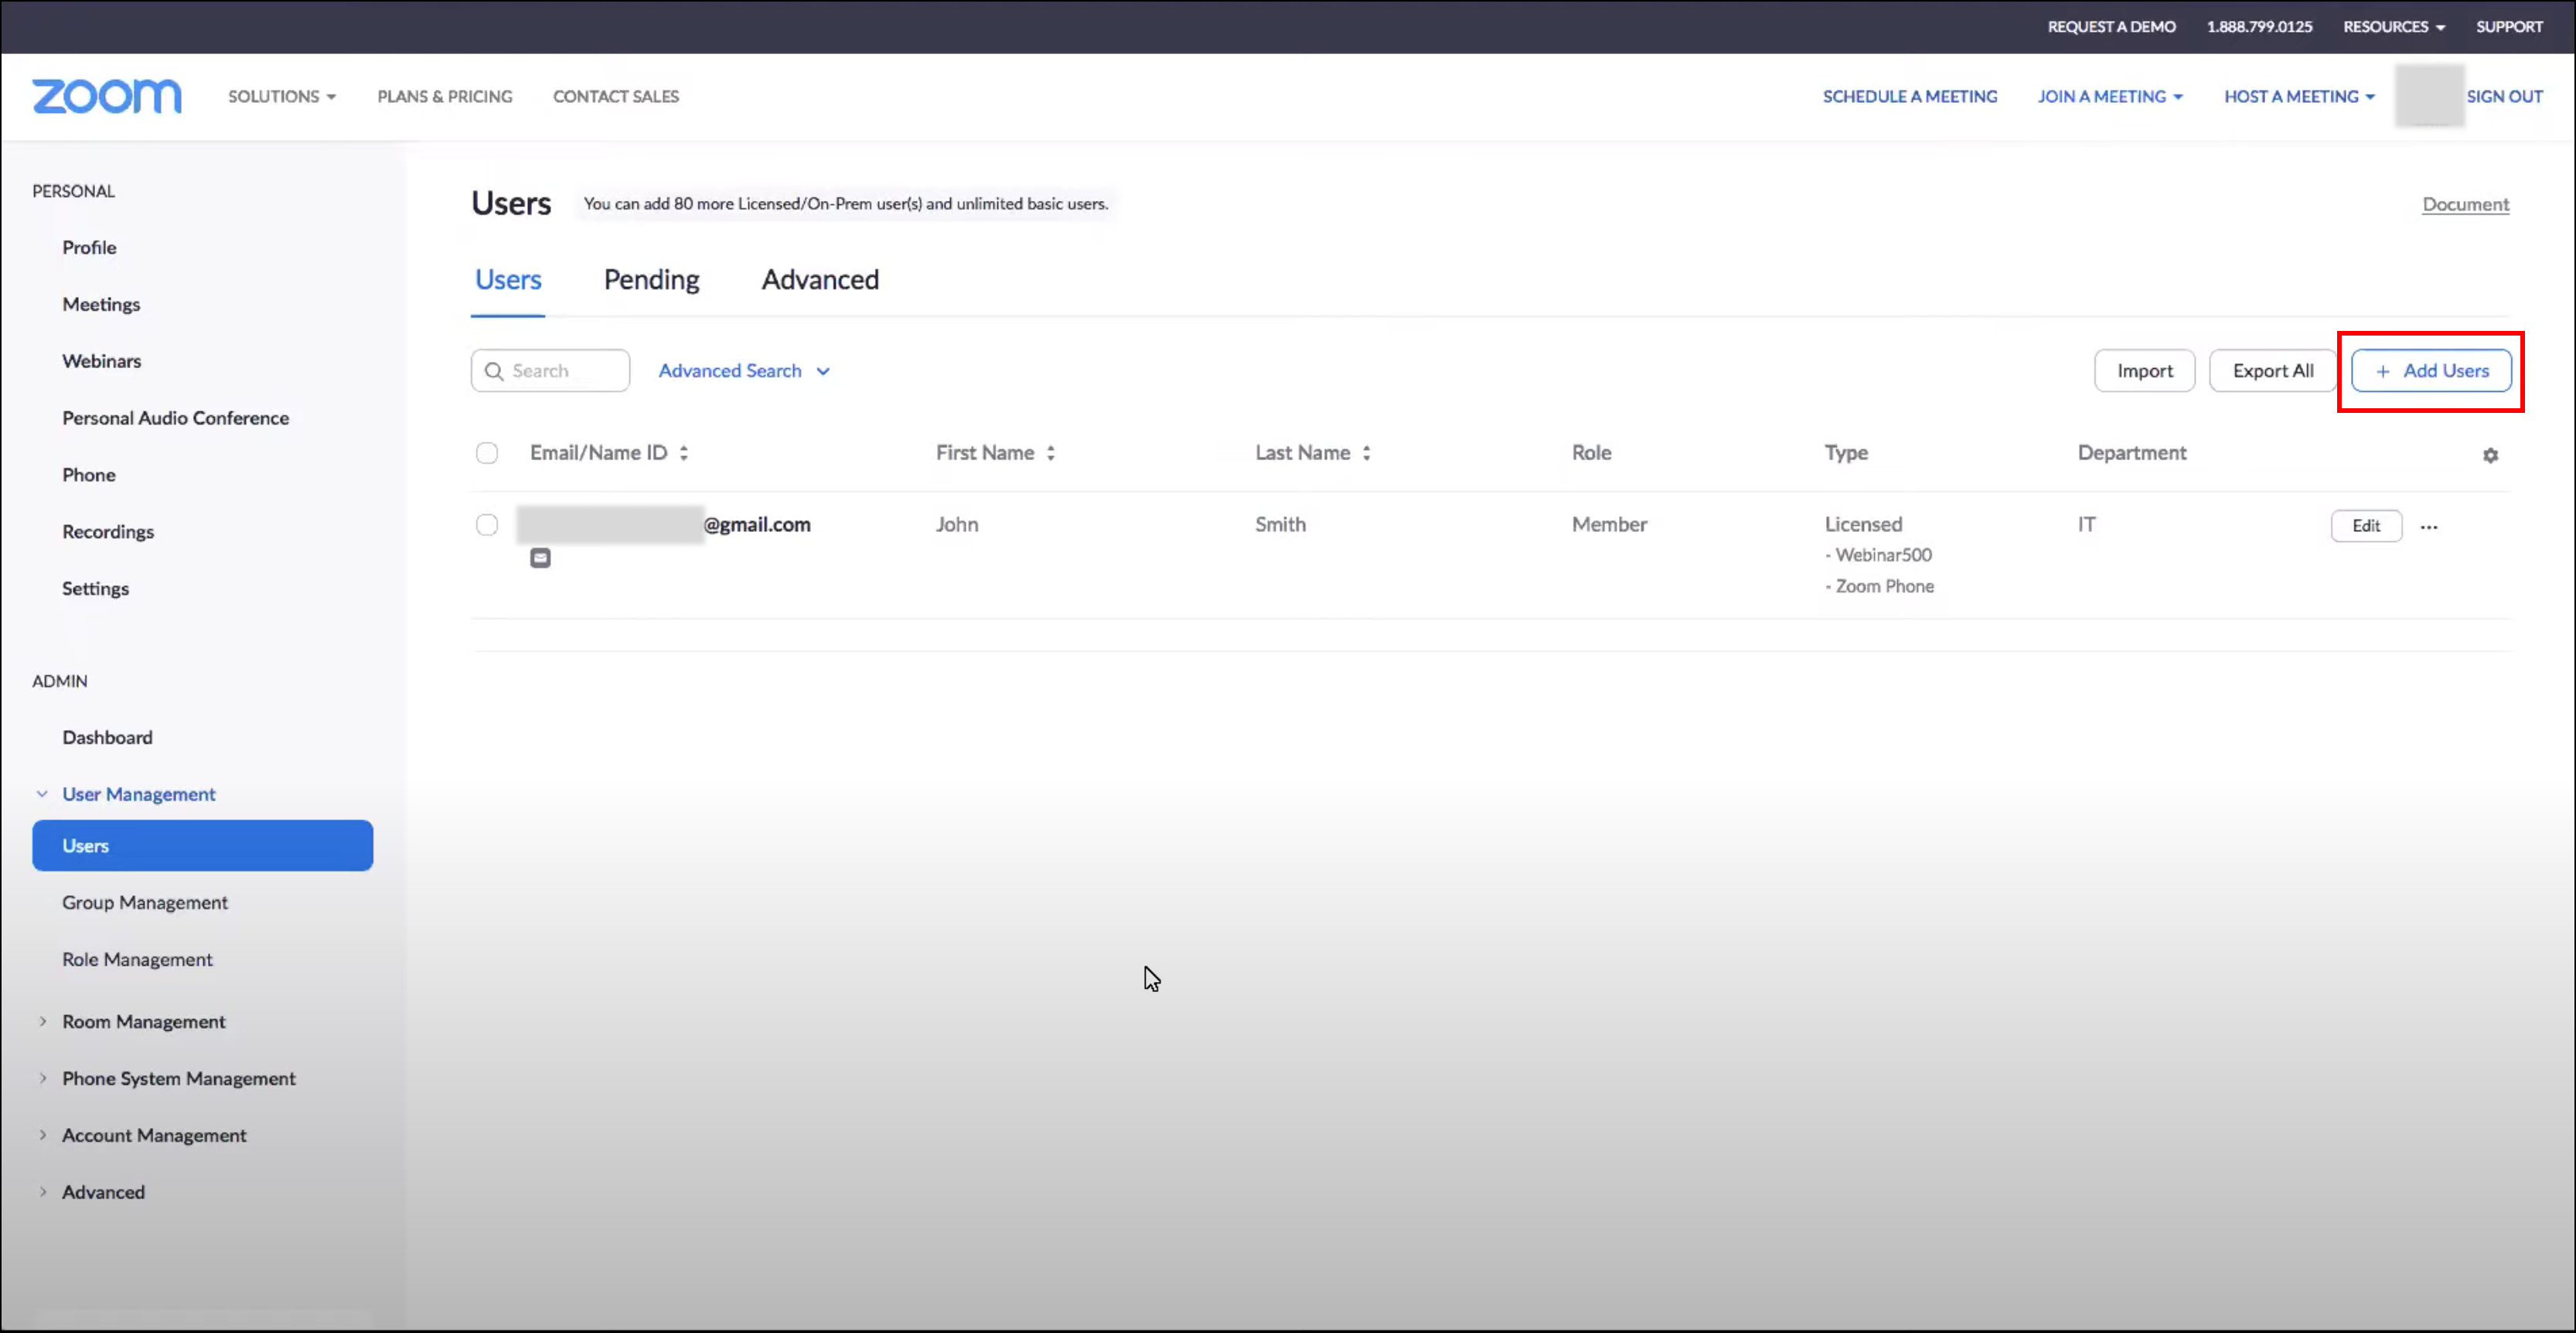Open Profile in the Personal sidebar
This screenshot has width=2576, height=1333.
89,247
